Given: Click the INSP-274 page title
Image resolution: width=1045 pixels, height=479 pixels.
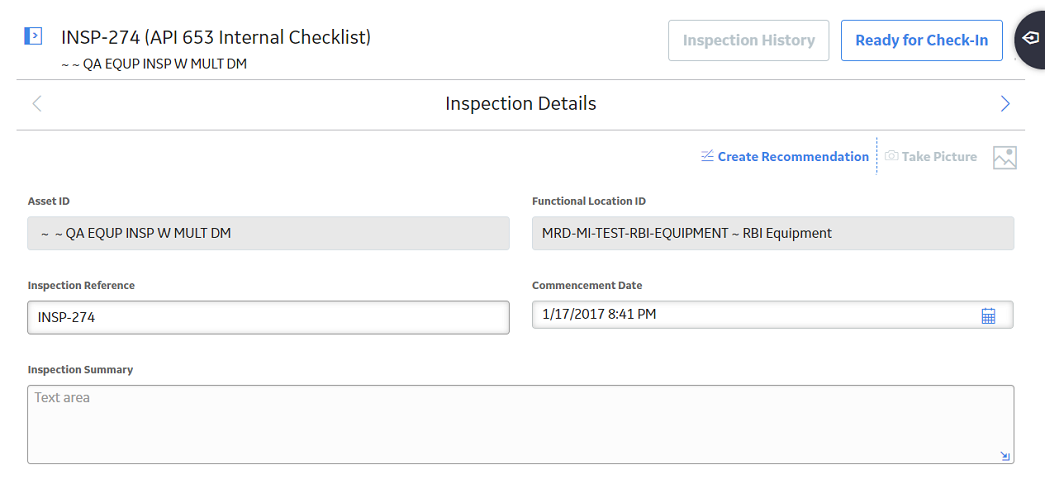Looking at the screenshot, I should [x=216, y=37].
